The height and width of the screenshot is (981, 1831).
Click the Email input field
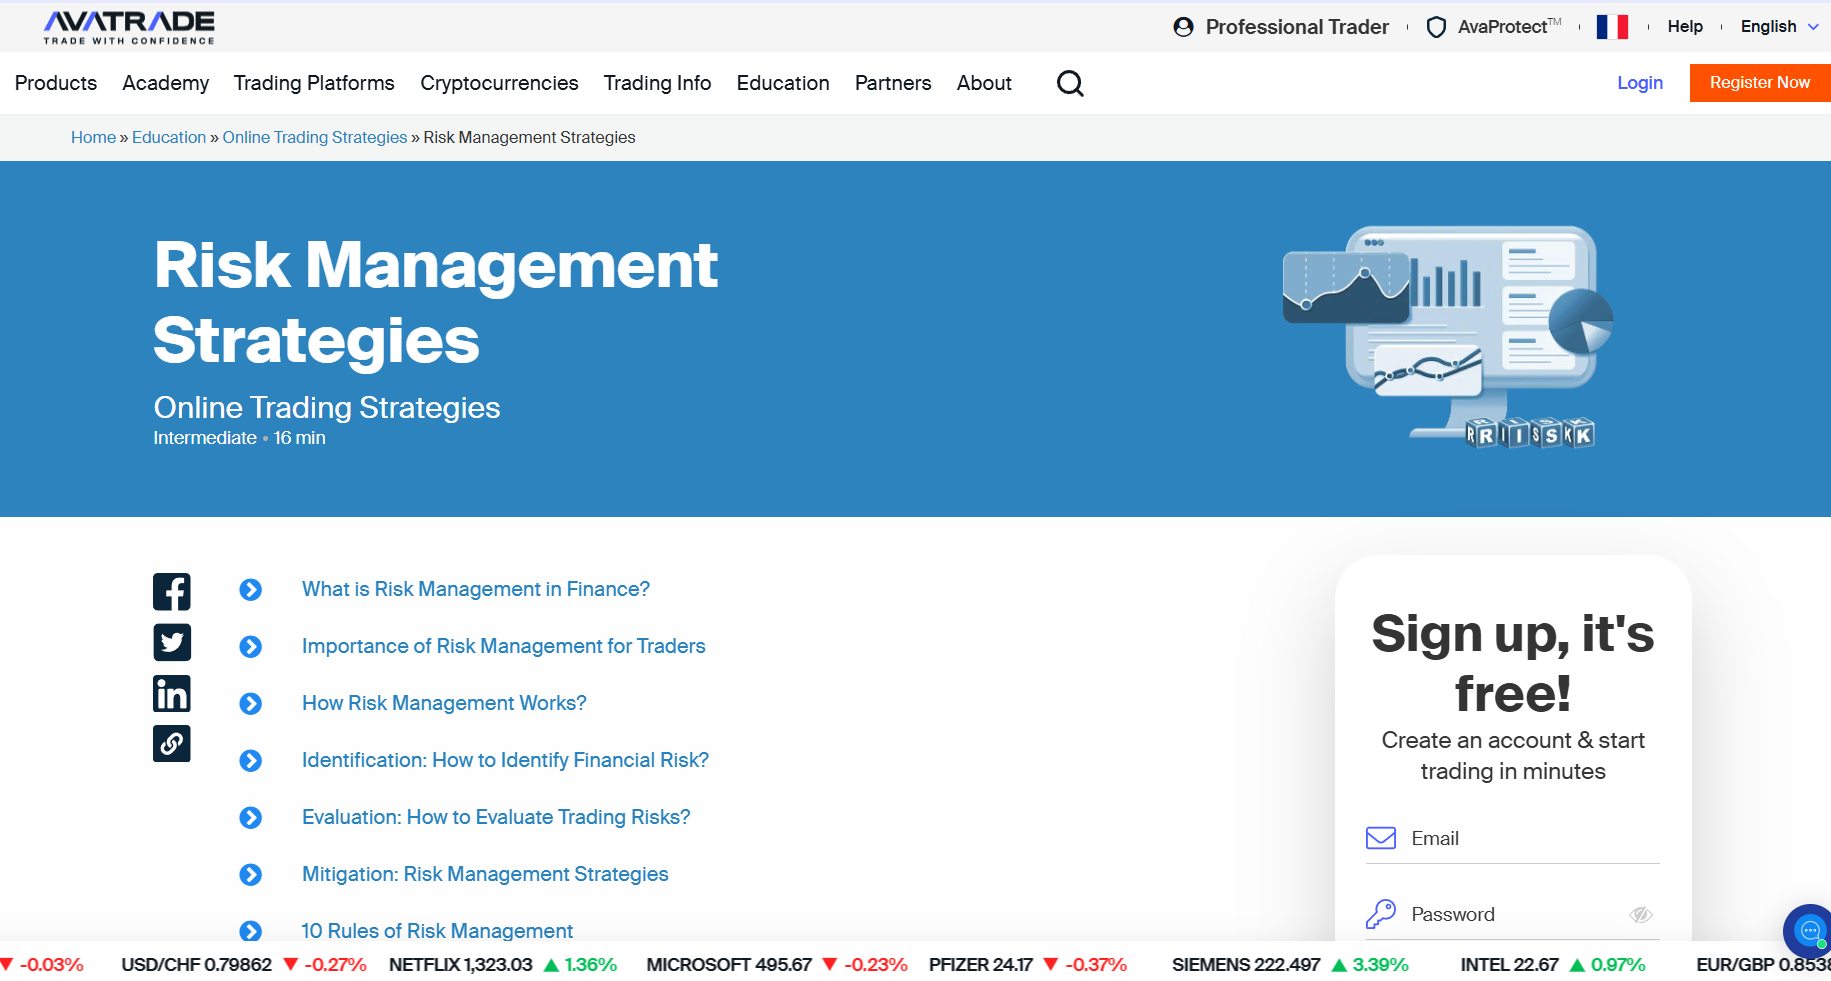point(1513,838)
